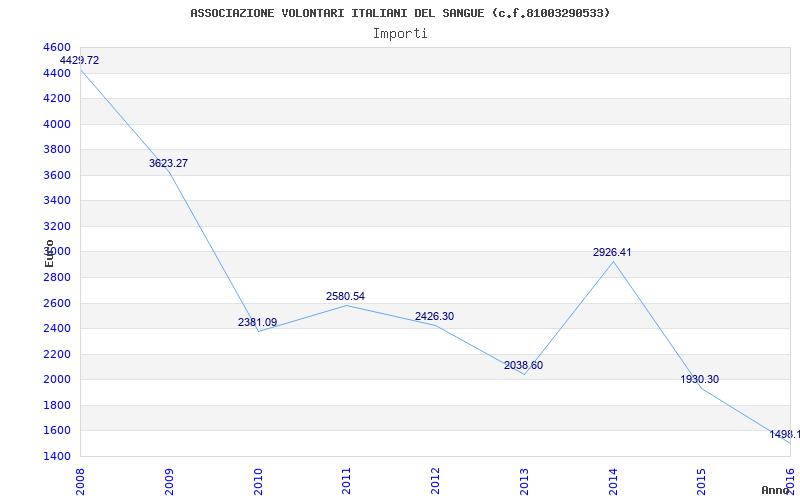Click the Importi chart subtitle

pyautogui.click(x=400, y=34)
